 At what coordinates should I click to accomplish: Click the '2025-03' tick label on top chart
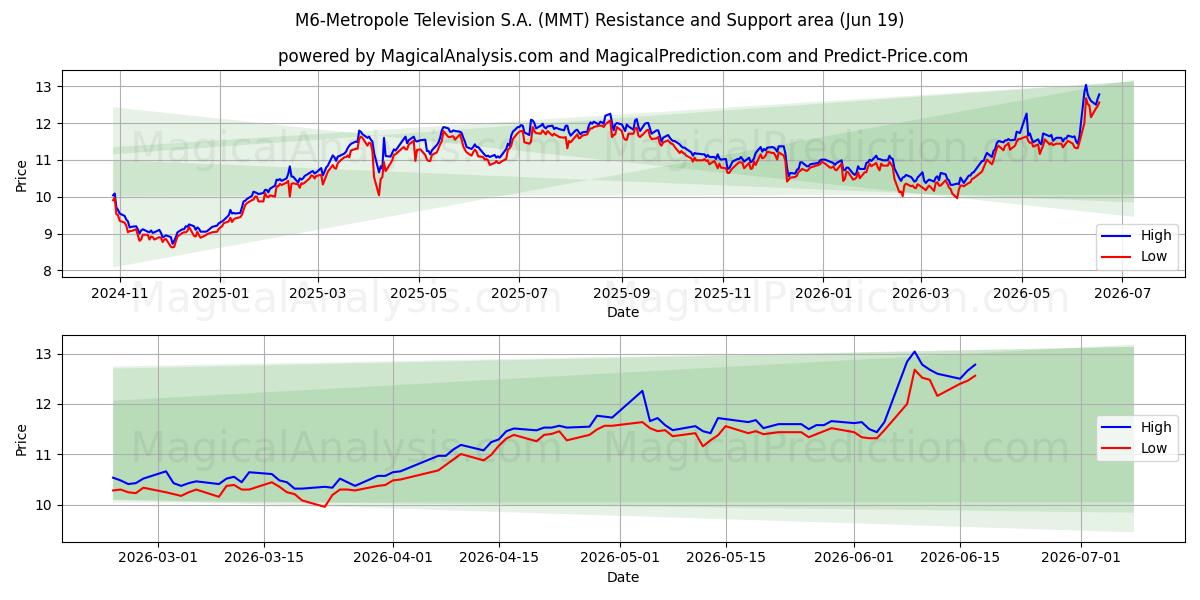pyautogui.click(x=318, y=294)
